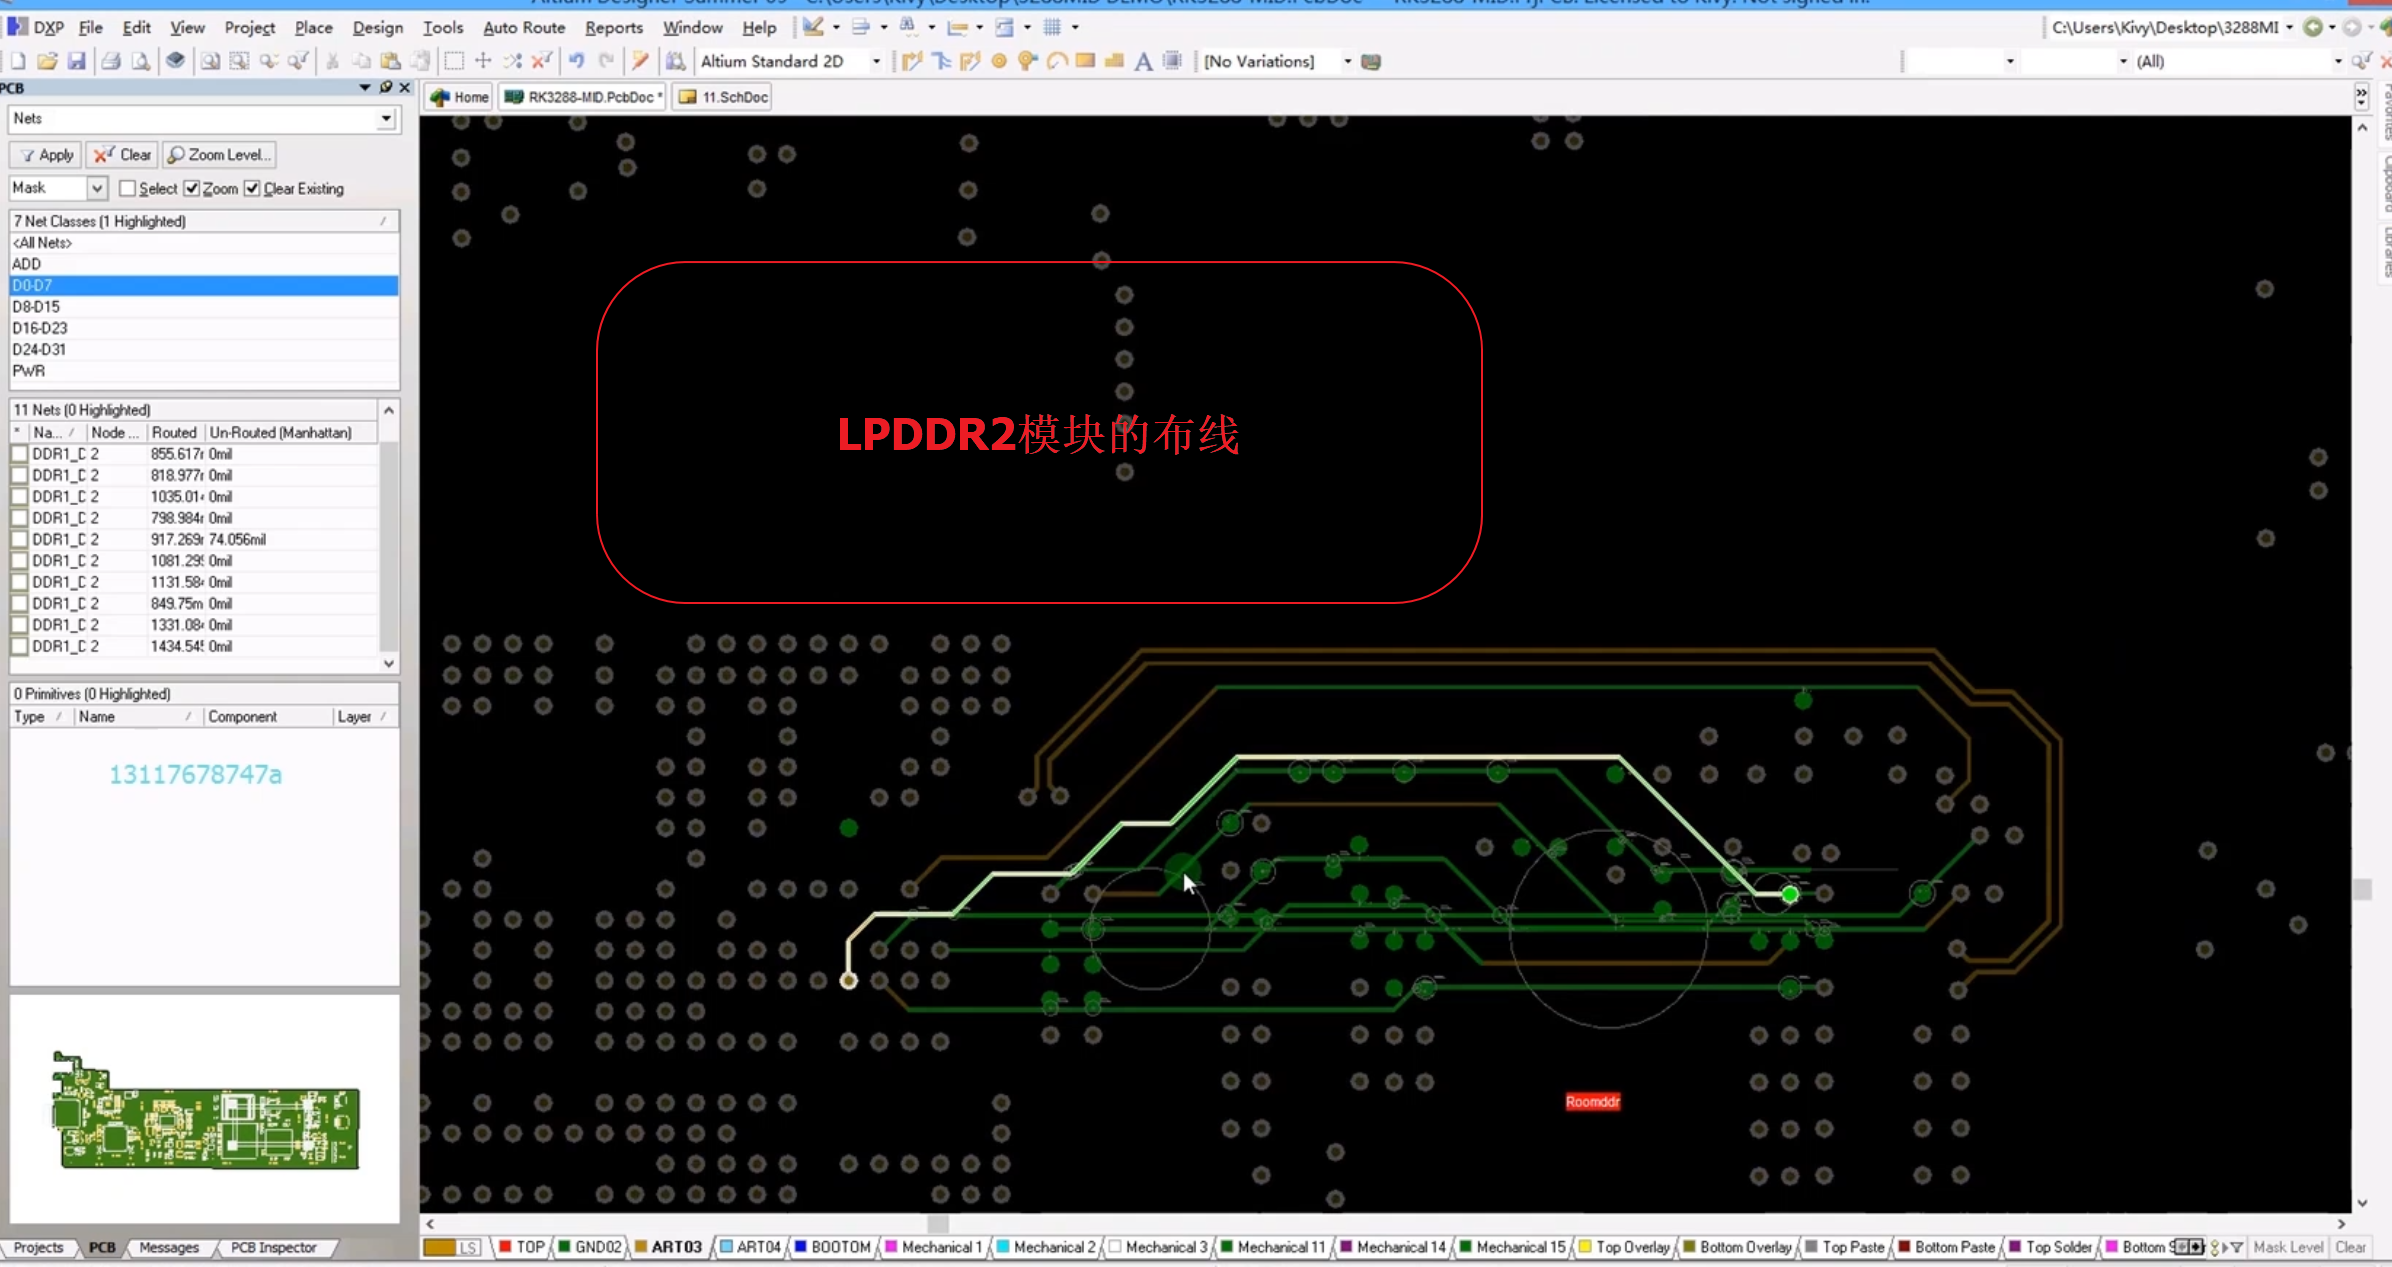Click the Move selection crosshair icon
2392x1267 pixels.
coord(483,62)
